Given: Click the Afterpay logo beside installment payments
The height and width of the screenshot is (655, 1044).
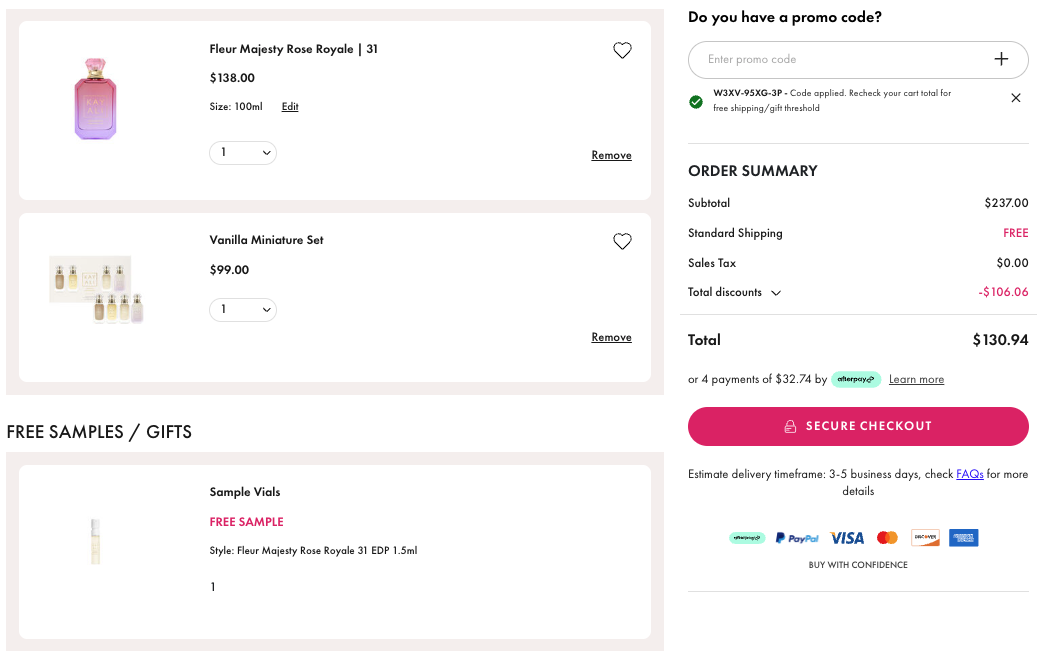Looking at the screenshot, I should [855, 380].
